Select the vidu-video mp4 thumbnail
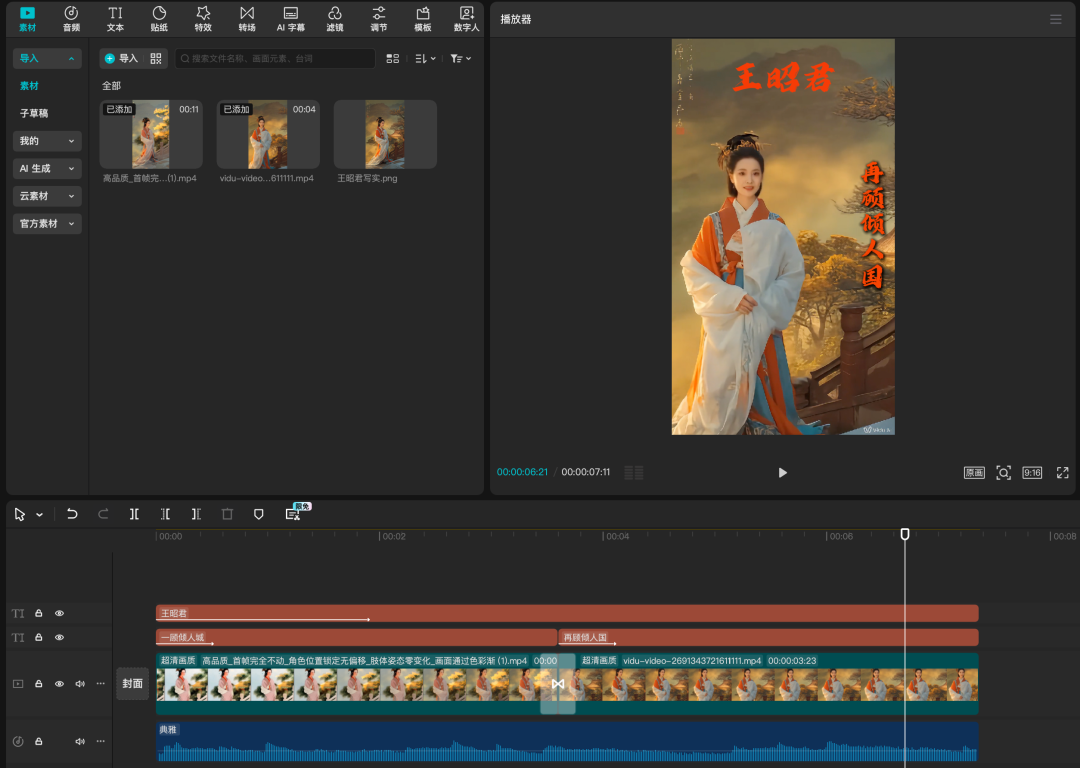 coord(268,134)
